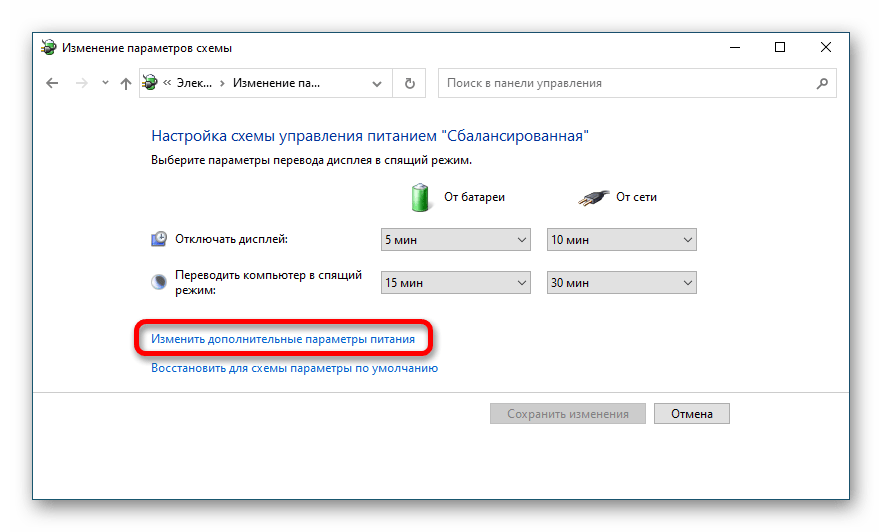Open 'Изменить дополнительные параметры питания' link
882x532 pixels.
point(283,339)
